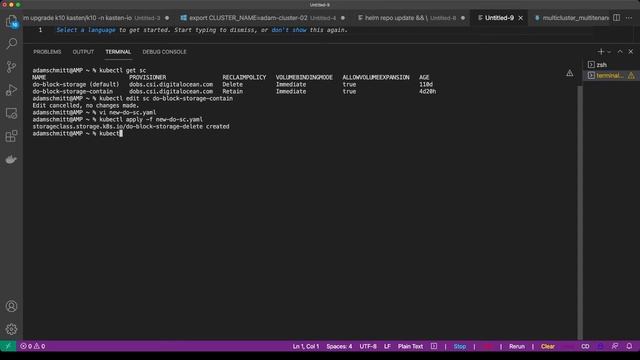Click the 'Select a language' link
Image resolution: width=640 pixels, height=360 pixels.
86,30
